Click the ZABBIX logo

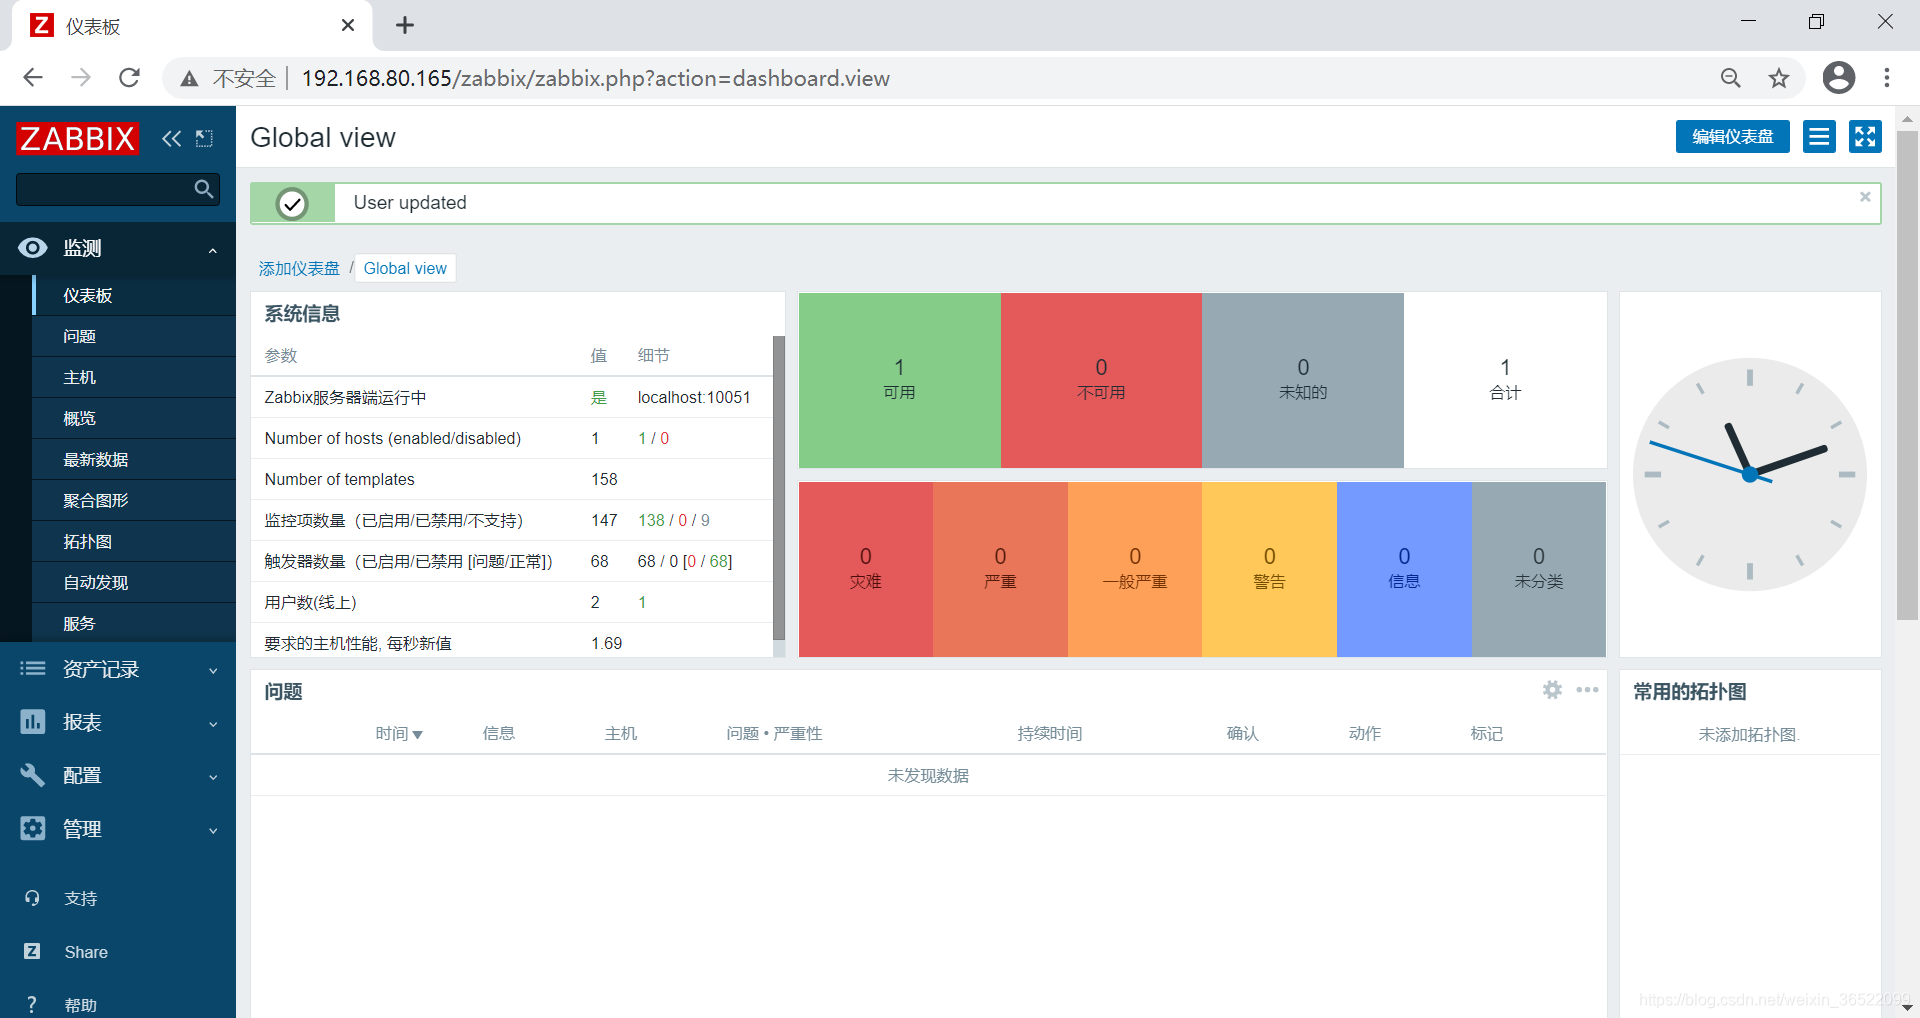(77, 138)
